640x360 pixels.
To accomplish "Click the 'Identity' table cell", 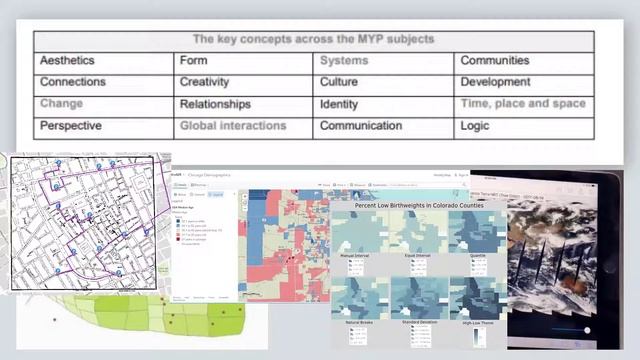I will coord(383,107).
